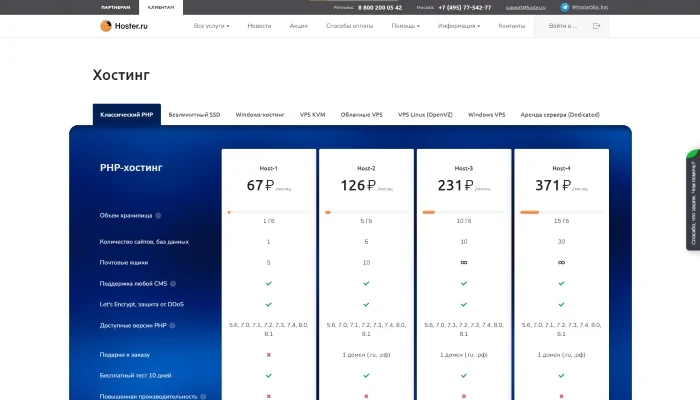Expand the Все услуги dropdown menu
Screen dimensions: 700x400
coord(212,26)
